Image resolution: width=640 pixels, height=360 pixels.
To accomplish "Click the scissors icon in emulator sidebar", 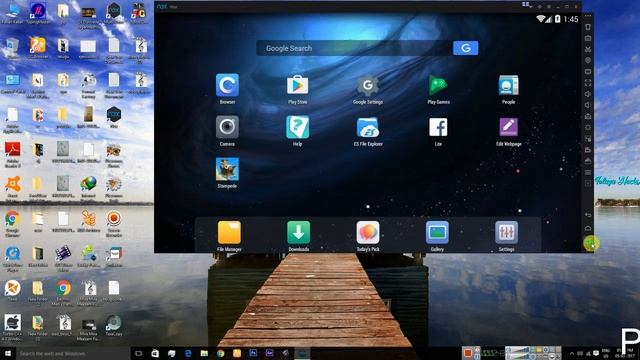I will click(588, 49).
